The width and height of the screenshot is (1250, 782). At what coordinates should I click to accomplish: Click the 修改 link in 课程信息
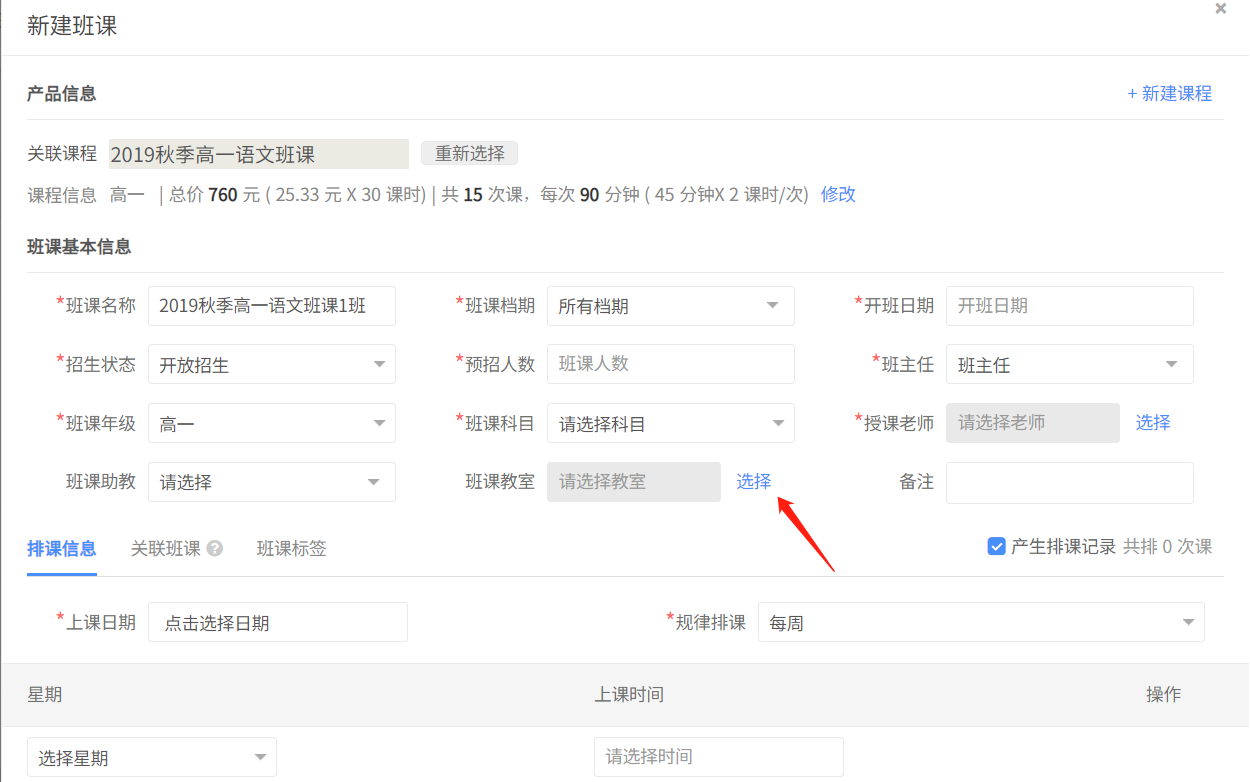[838, 194]
